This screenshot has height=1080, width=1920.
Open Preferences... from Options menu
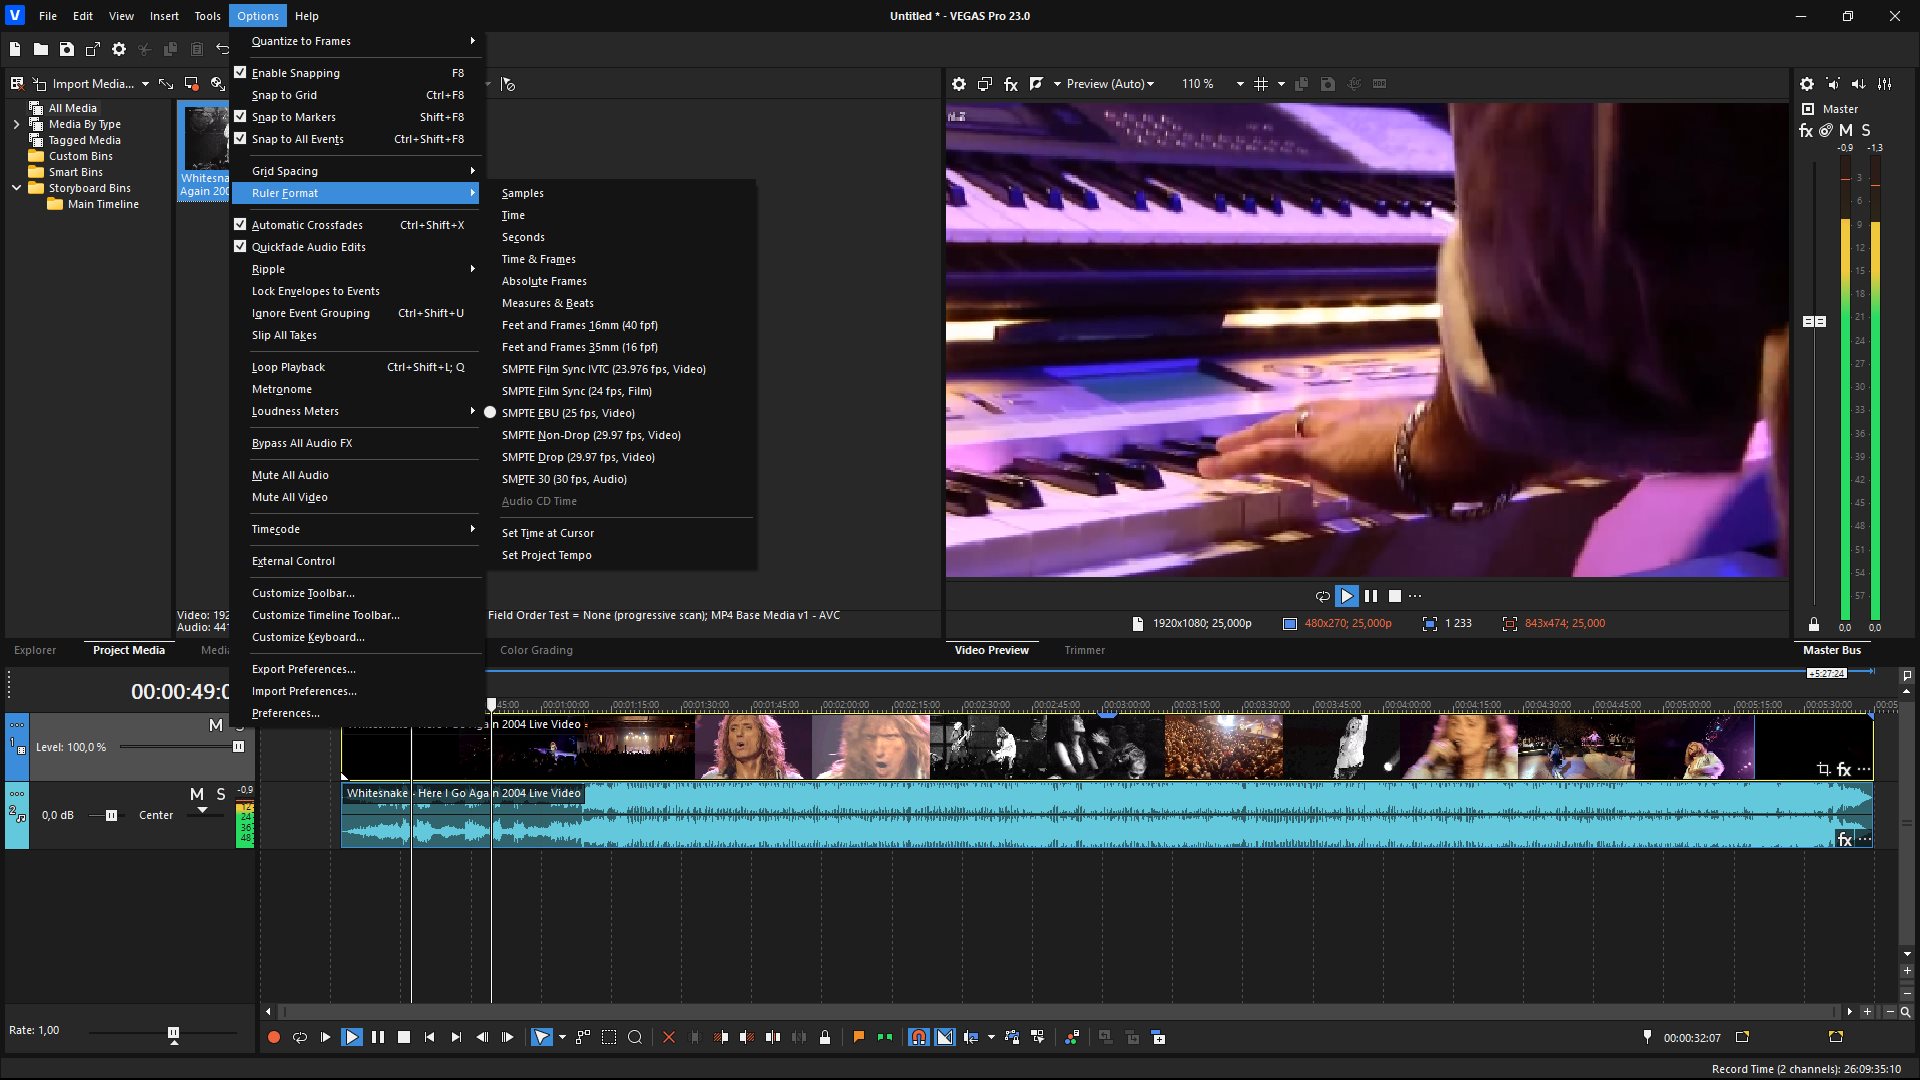[x=285, y=713]
